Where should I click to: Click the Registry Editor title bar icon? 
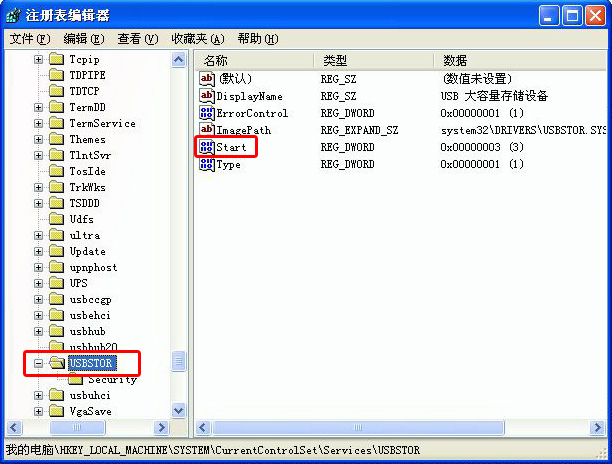point(13,15)
